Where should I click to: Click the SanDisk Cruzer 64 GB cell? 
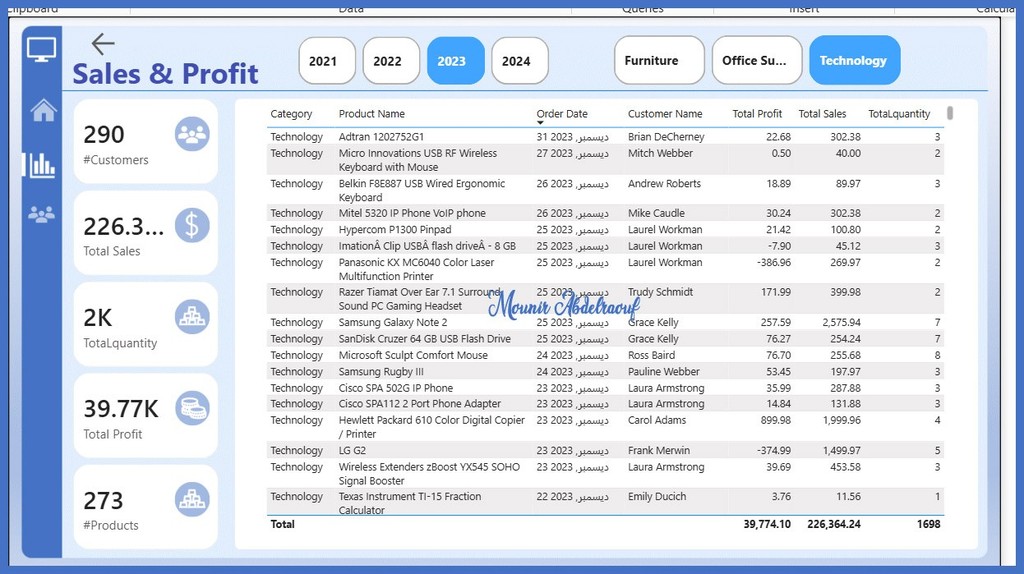(424, 338)
